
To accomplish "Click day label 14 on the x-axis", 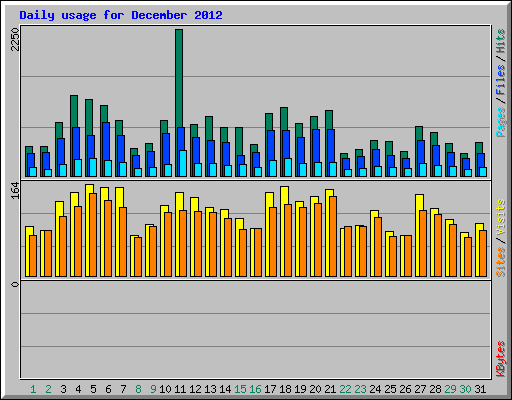I will [x=225, y=389].
